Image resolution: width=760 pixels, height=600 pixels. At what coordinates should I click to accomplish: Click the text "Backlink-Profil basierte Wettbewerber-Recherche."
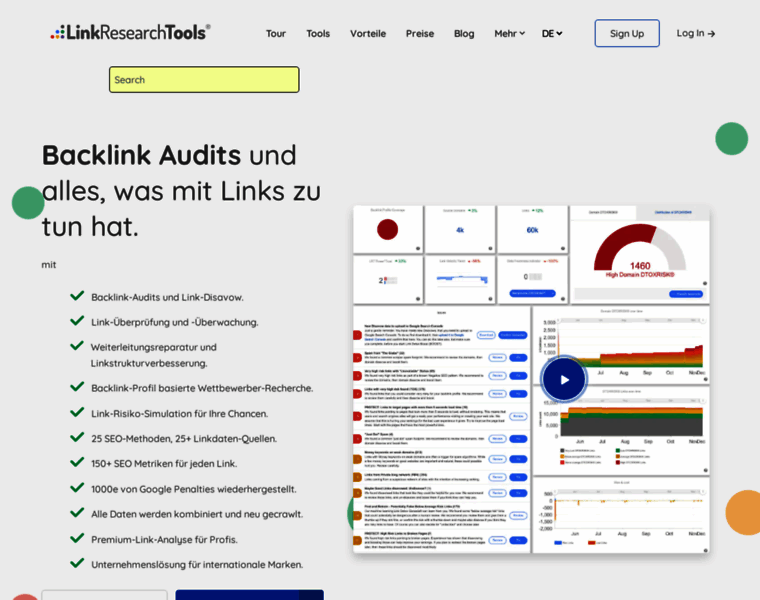[x=202, y=388]
